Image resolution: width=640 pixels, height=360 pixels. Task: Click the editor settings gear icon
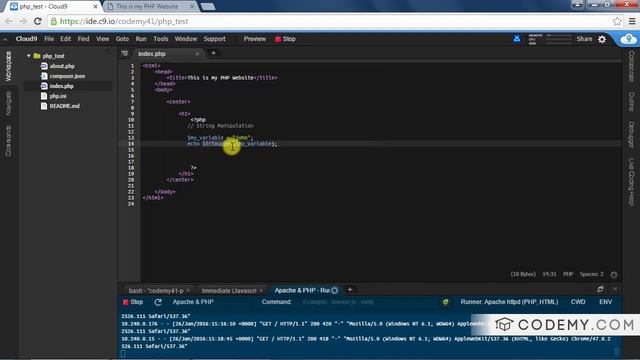[x=614, y=275]
